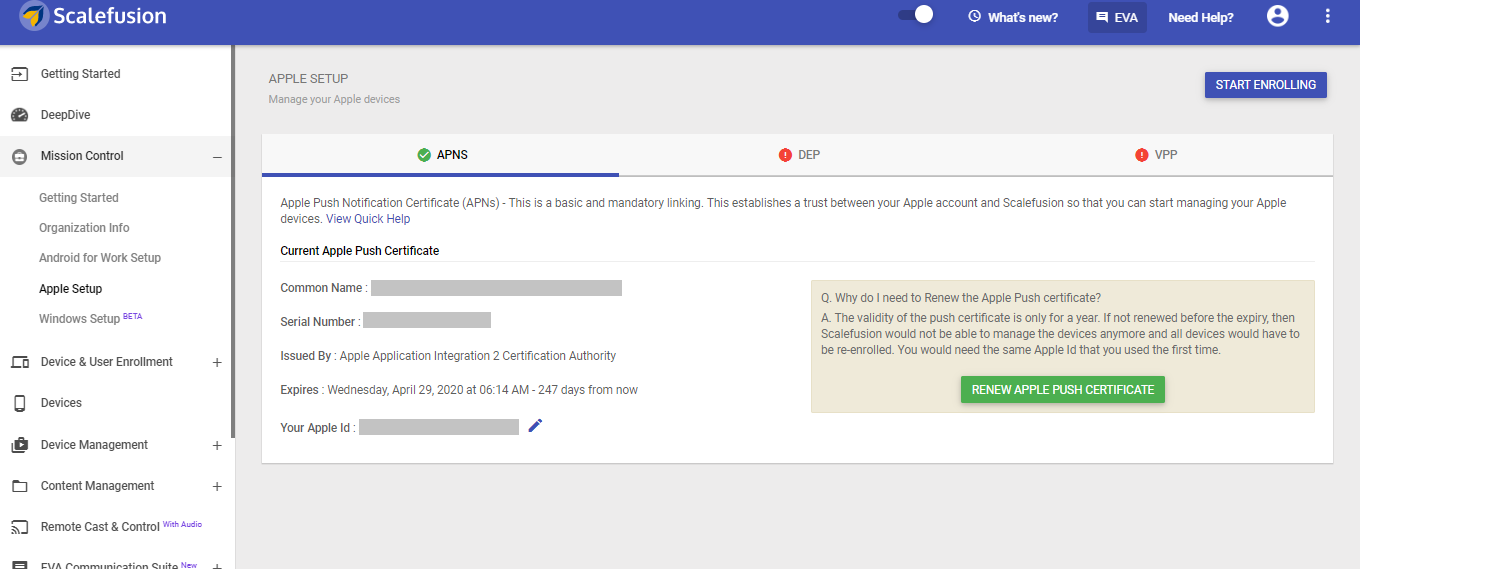Click the Remote Cast & Control label
The image size is (1501, 569).
click(x=100, y=527)
